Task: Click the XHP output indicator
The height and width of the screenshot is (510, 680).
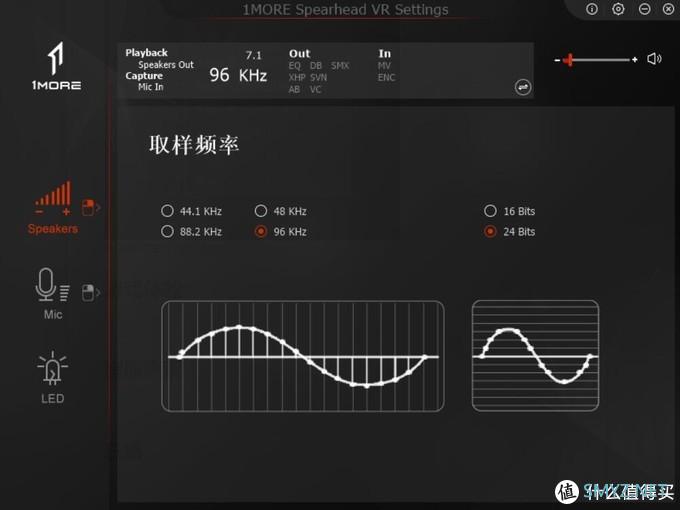Action: coord(297,78)
